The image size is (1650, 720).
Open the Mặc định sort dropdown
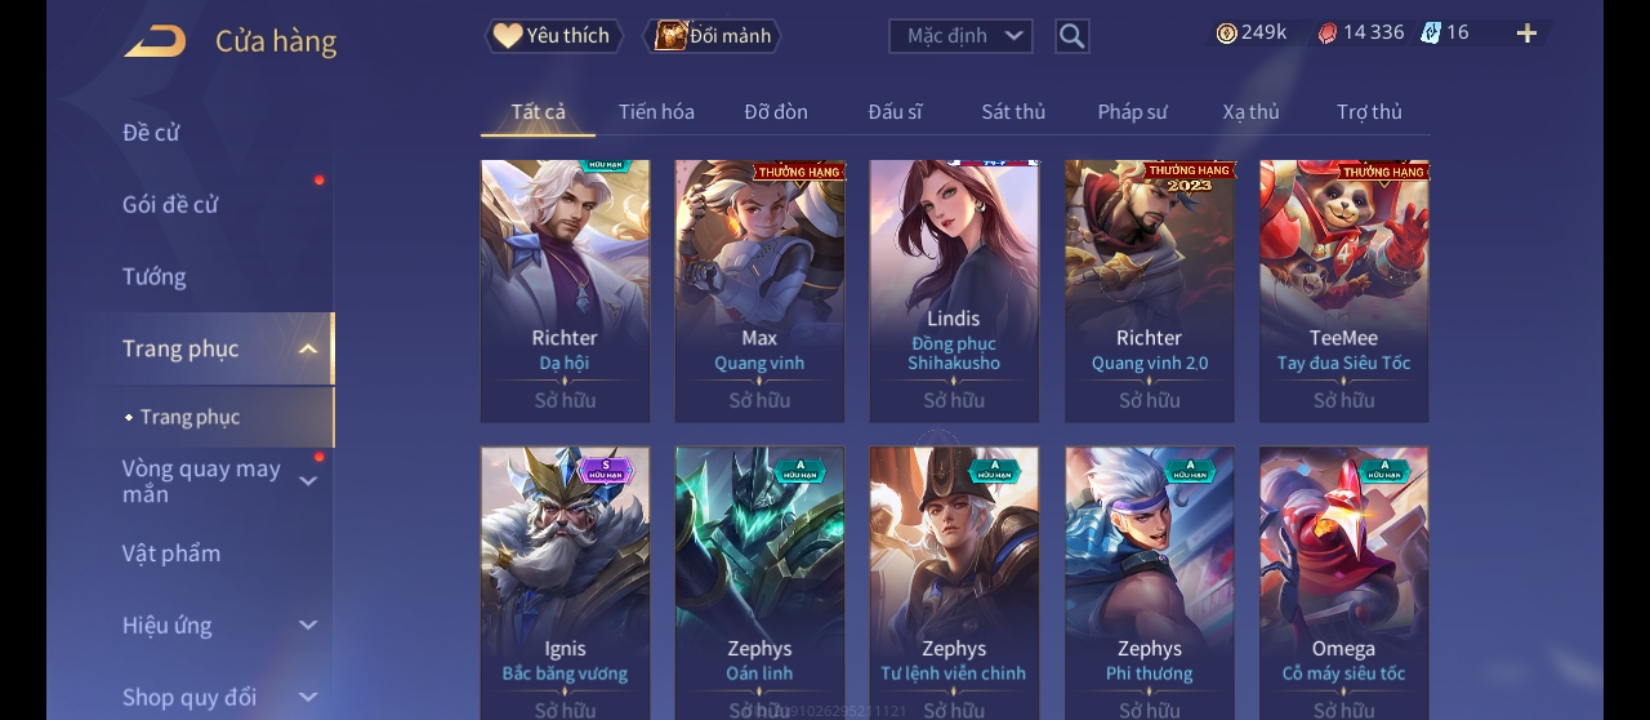961,36
